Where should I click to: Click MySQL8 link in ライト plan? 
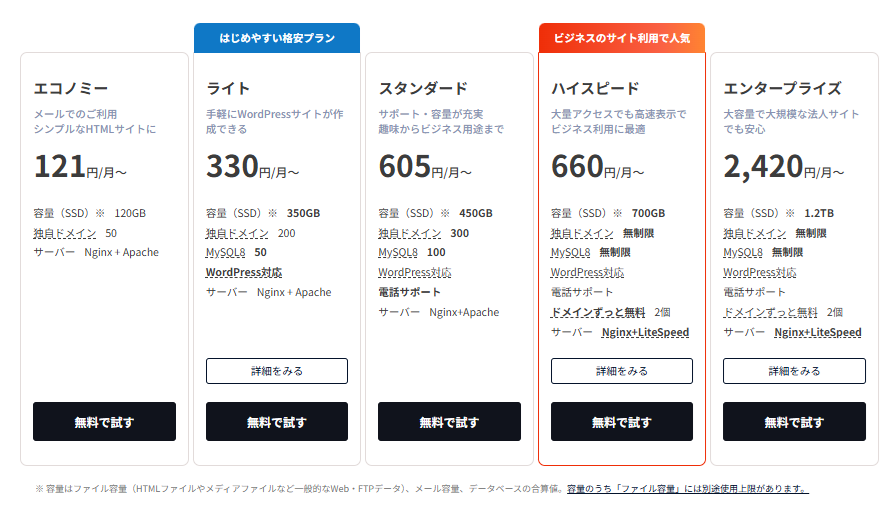pos(225,253)
